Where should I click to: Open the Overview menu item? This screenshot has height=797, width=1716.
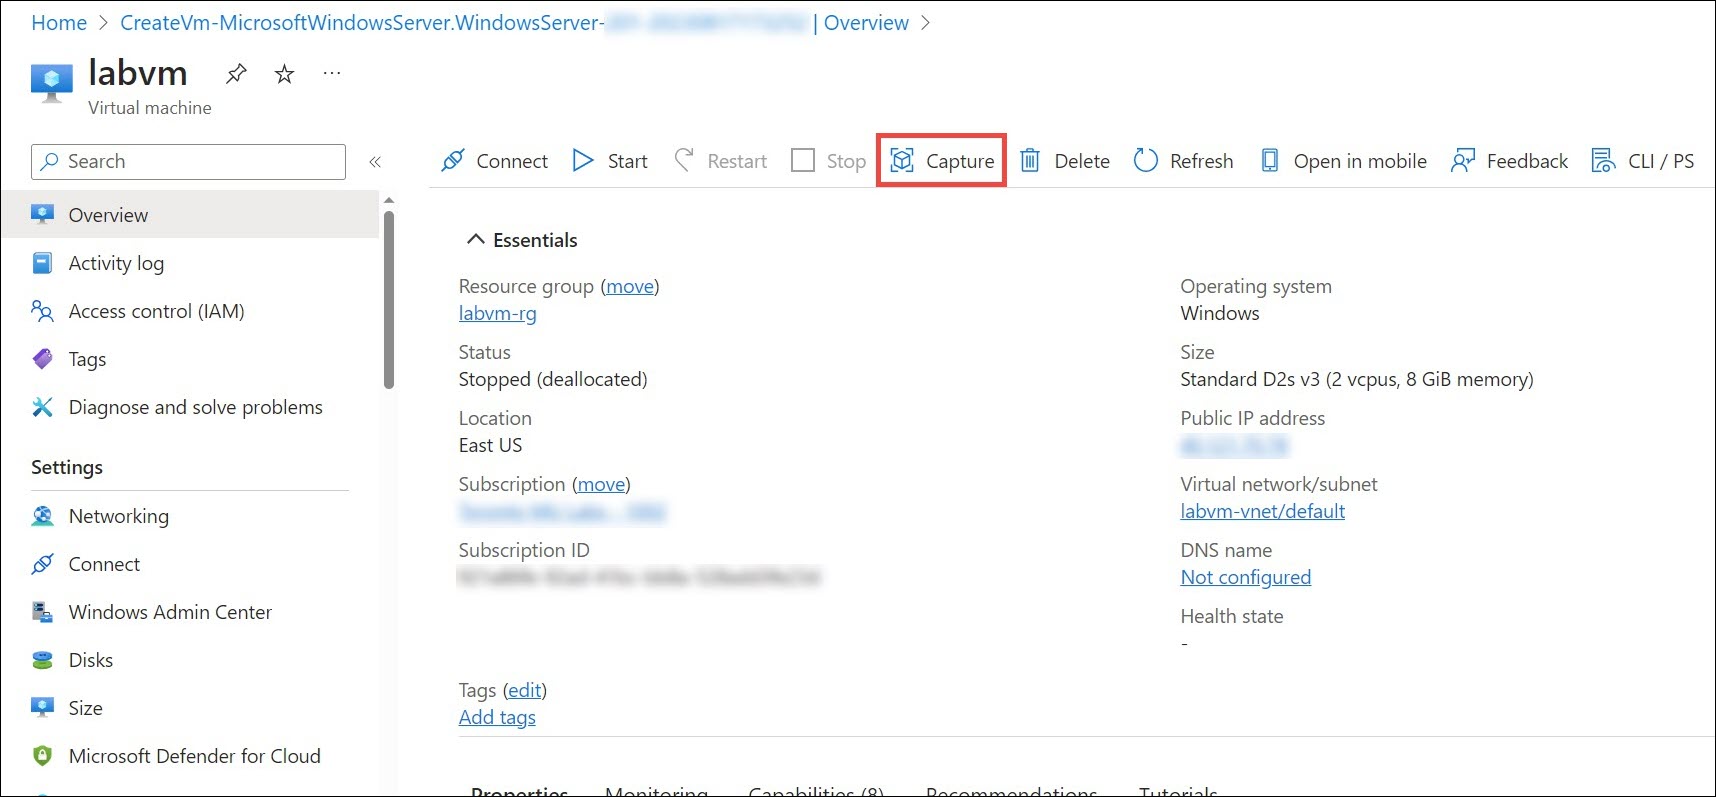pos(190,214)
